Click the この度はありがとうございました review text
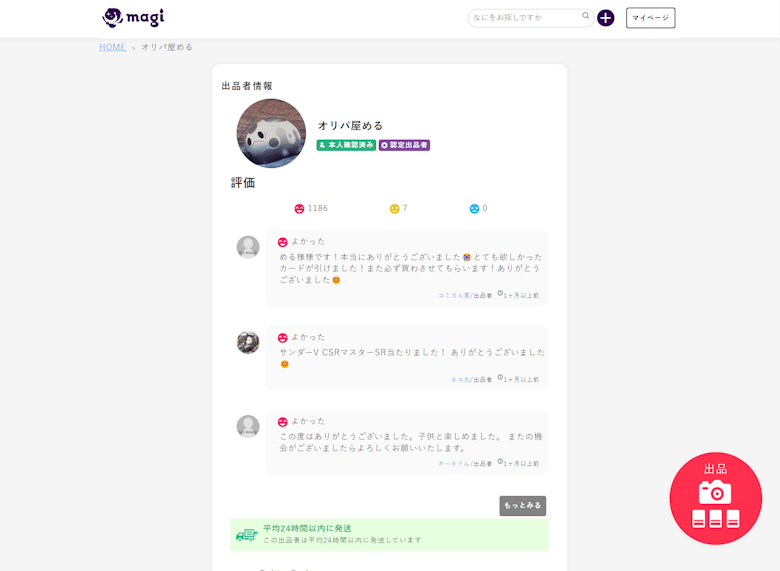Viewport: 780px width, 571px height. tap(410, 442)
